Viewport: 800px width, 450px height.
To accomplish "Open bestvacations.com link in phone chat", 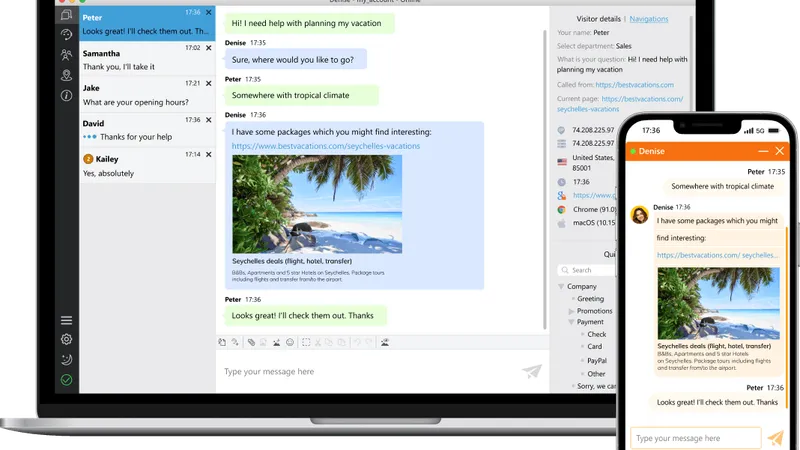I will tap(717, 255).
